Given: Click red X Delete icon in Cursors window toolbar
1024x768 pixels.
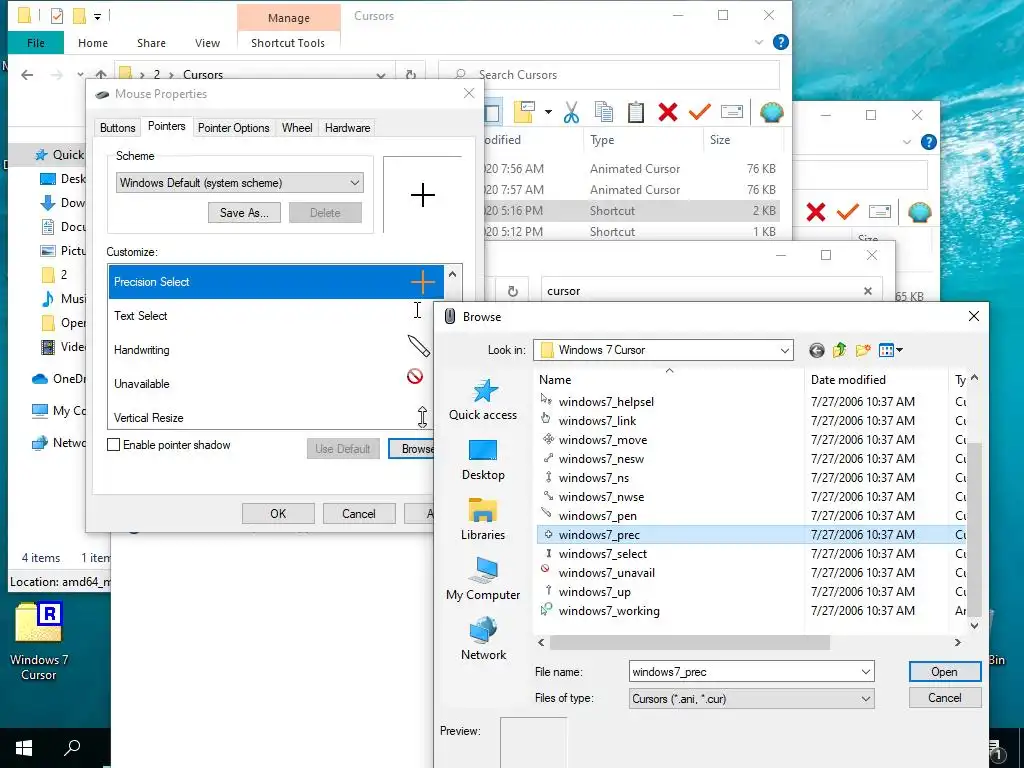Looking at the screenshot, I should pyautogui.click(x=667, y=112).
